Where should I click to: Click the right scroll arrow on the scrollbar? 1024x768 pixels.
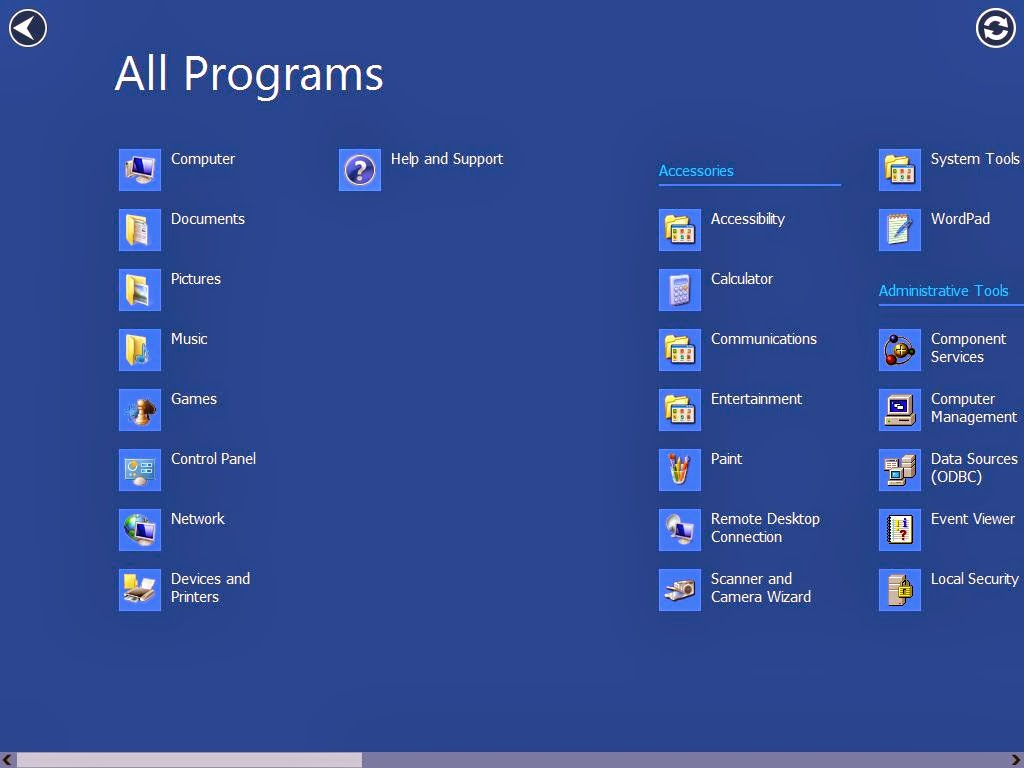1015,760
